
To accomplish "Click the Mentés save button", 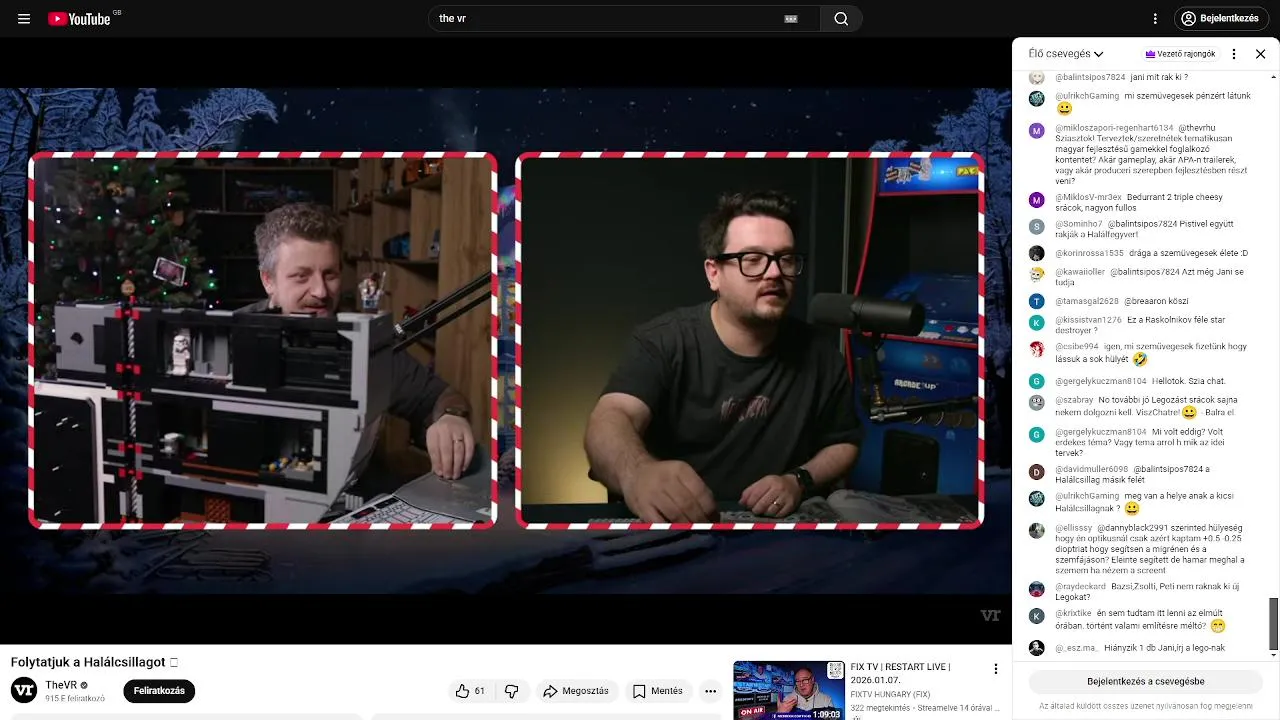I will [657, 691].
